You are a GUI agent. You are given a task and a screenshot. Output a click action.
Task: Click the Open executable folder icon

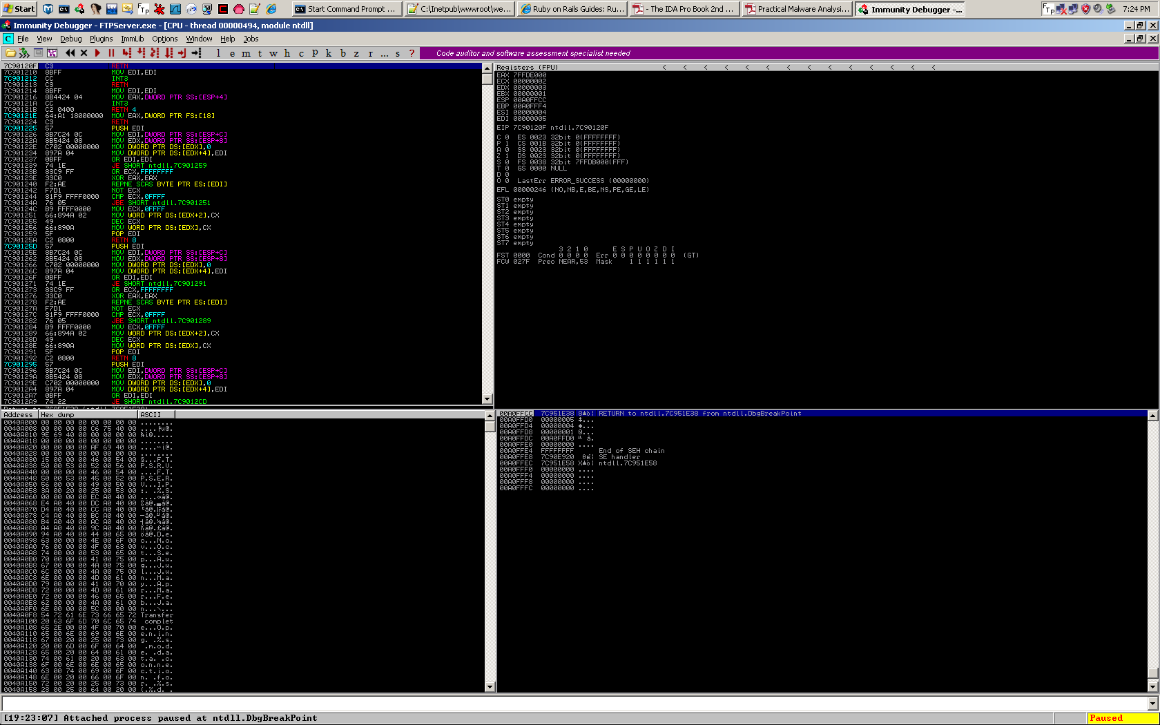pos(10,53)
